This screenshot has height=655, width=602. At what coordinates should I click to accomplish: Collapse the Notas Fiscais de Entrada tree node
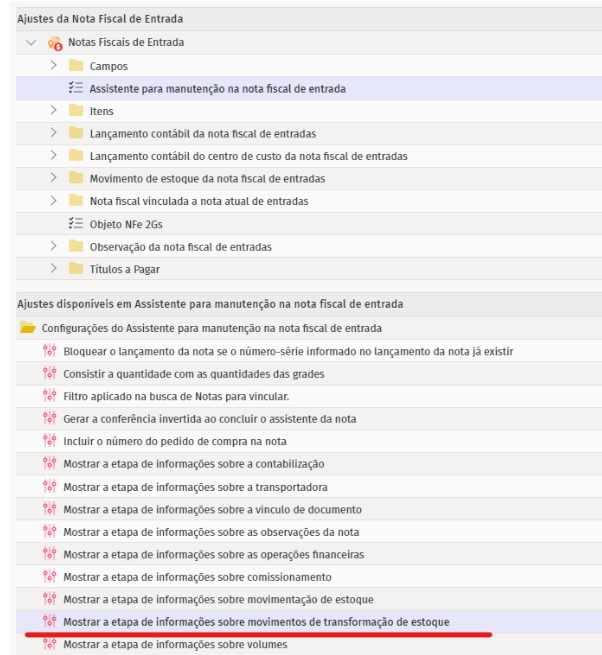[31, 43]
